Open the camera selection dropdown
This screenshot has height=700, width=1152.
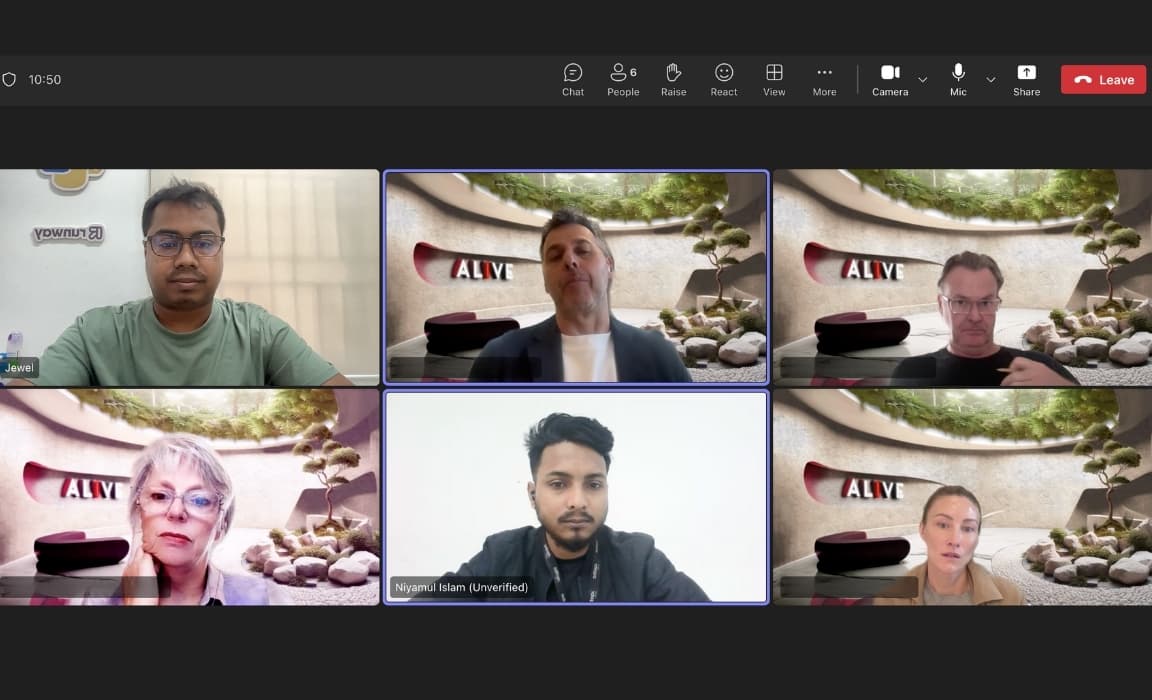point(922,80)
